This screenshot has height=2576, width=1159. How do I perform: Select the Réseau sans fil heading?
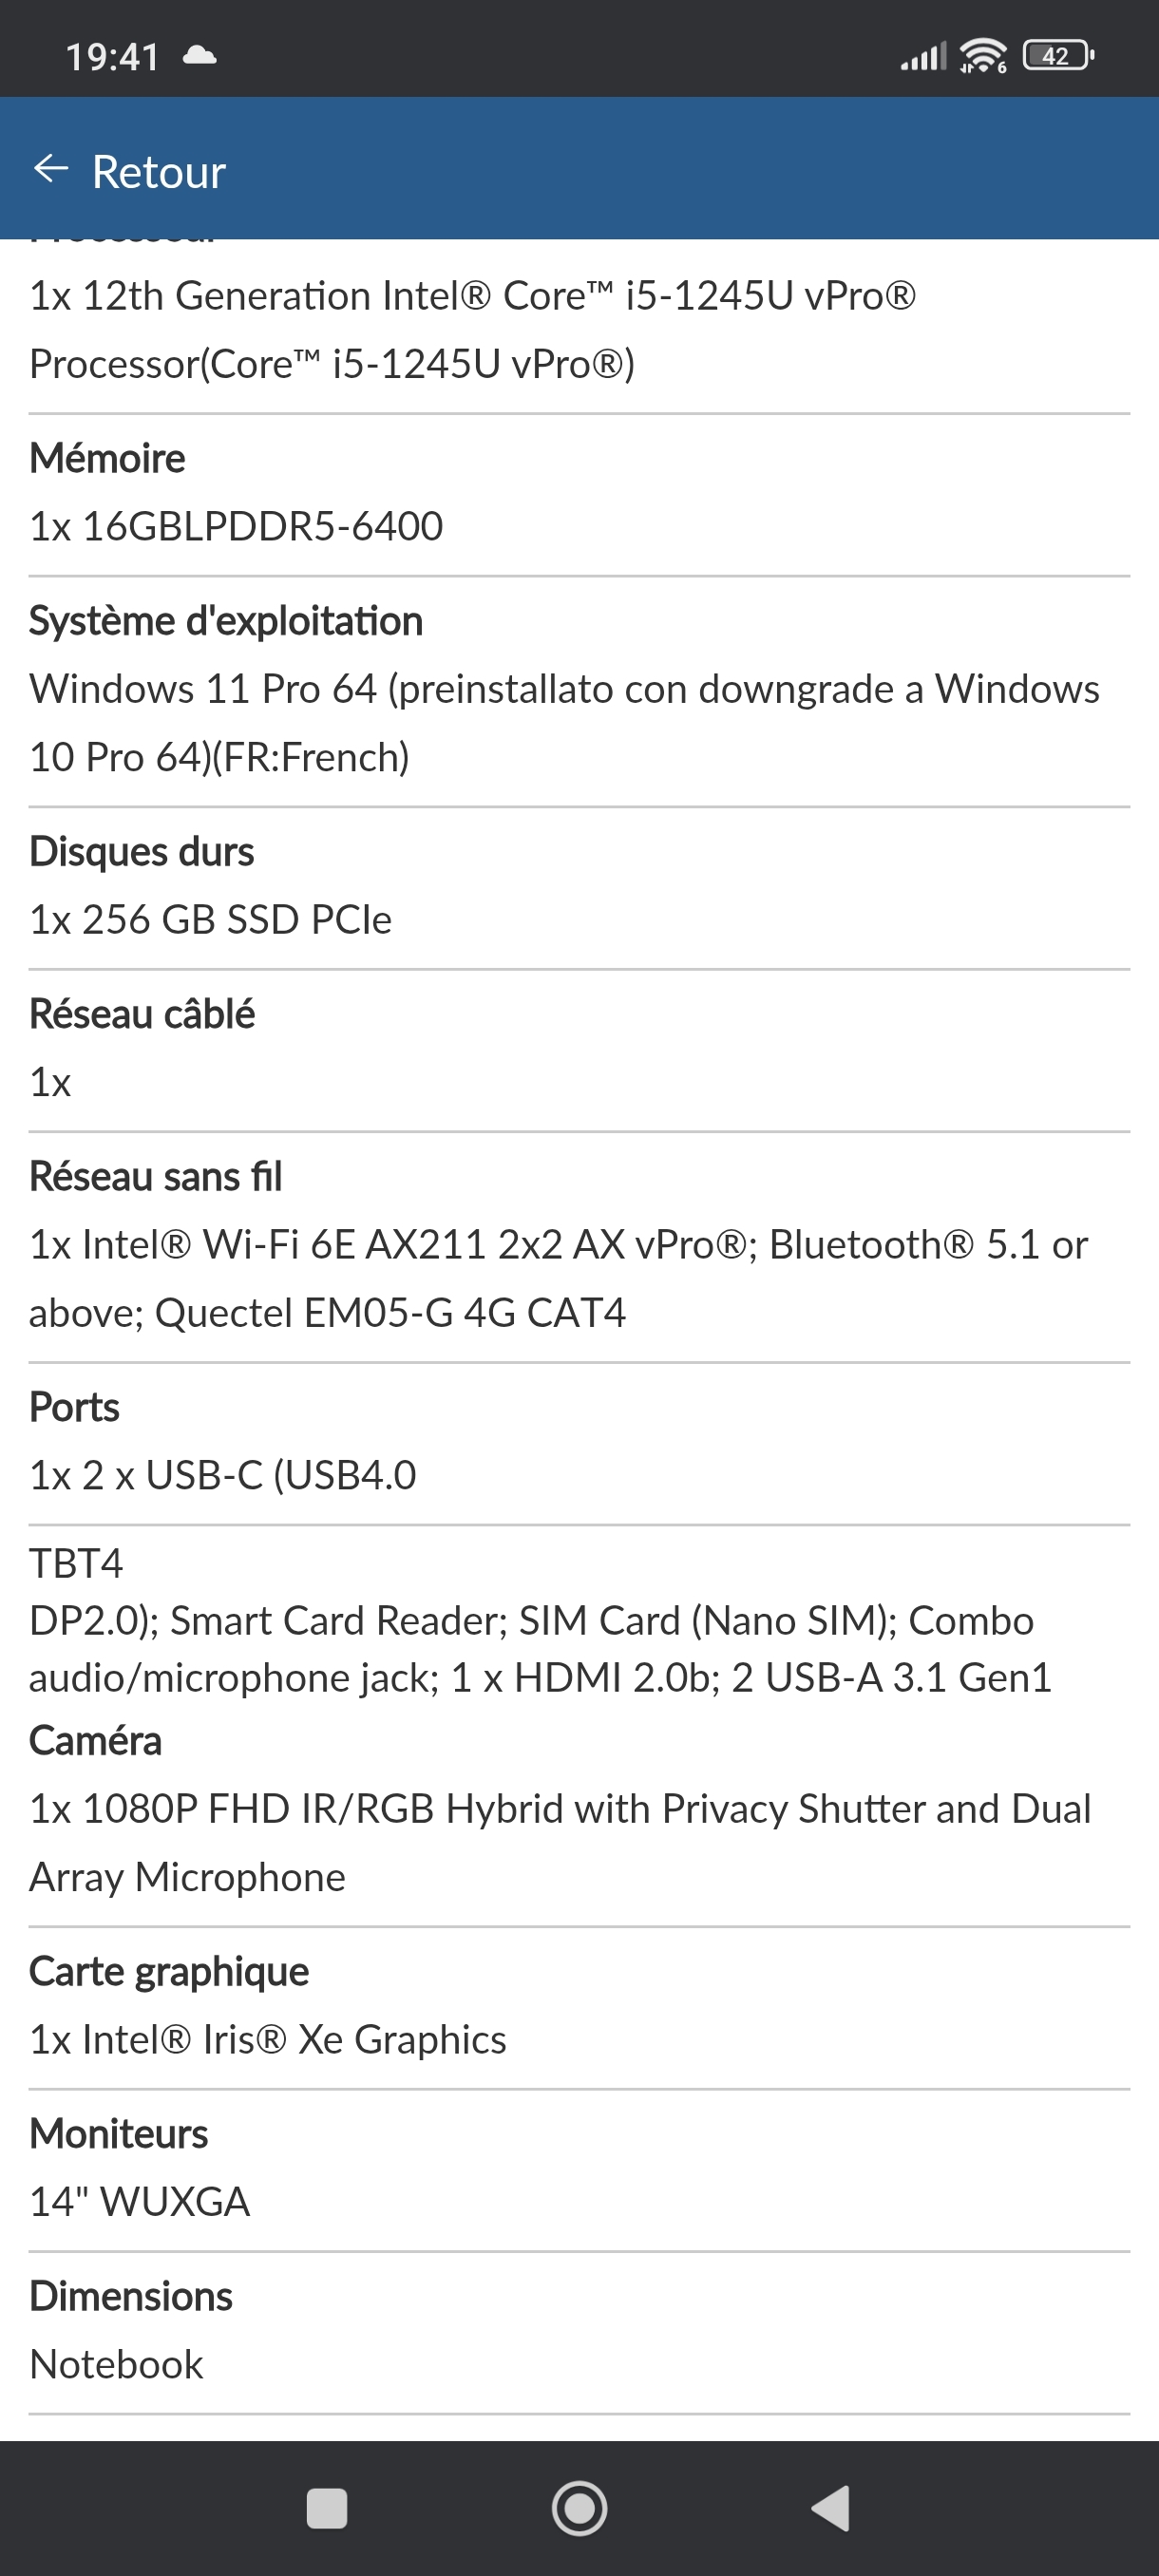(156, 1176)
